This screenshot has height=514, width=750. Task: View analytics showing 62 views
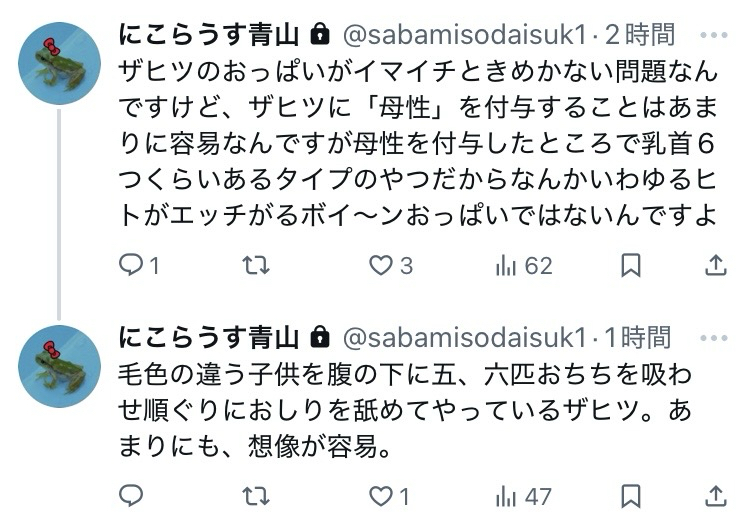click(508, 265)
